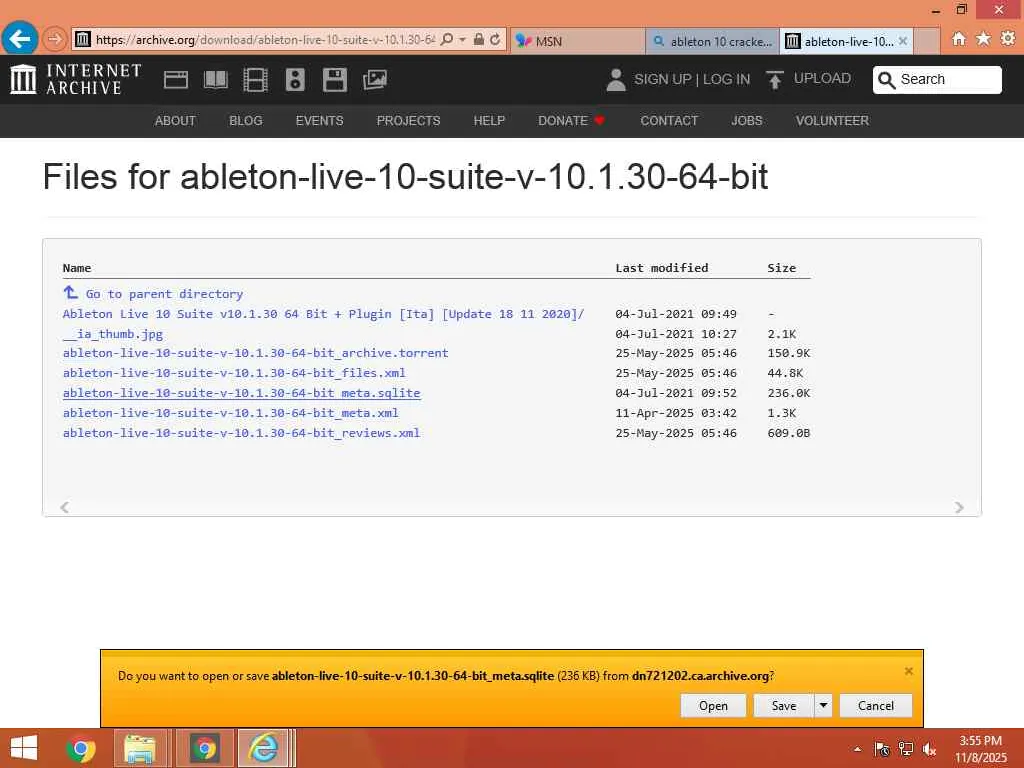Viewport: 1024px width, 768px height.
Task: Open the Video film icon
Action: (x=255, y=80)
